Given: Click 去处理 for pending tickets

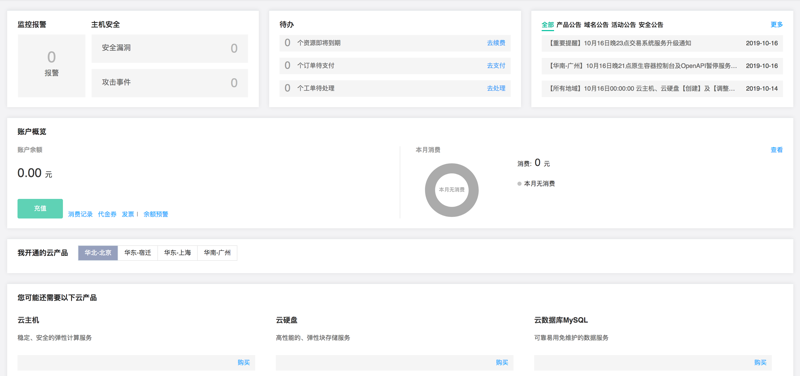Looking at the screenshot, I should [x=496, y=88].
